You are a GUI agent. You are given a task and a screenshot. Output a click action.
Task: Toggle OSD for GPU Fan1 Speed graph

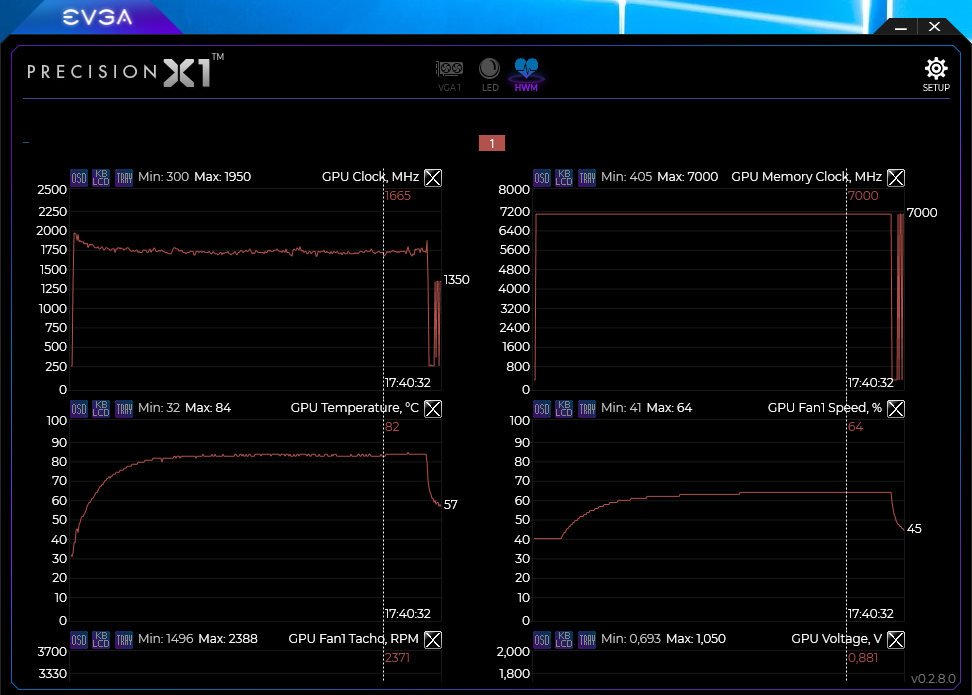pos(542,409)
